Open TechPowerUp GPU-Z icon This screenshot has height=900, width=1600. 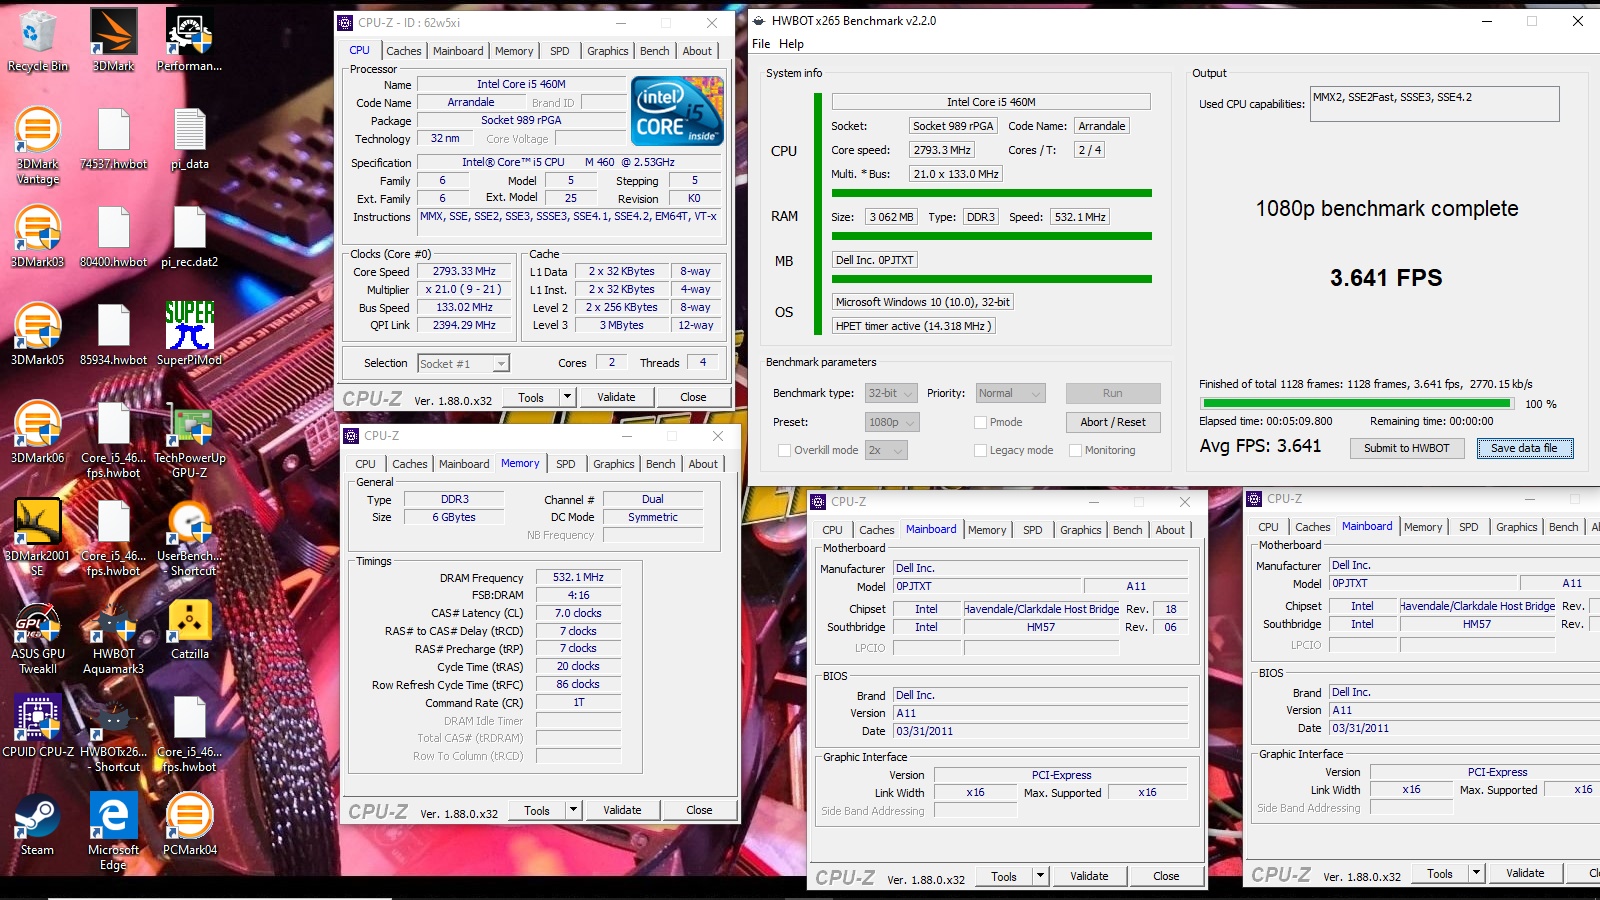190,440
